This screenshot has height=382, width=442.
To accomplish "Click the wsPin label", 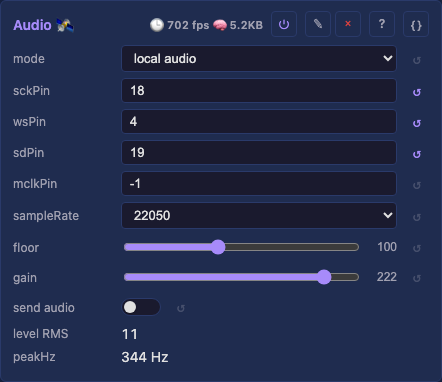I will [x=29, y=122].
